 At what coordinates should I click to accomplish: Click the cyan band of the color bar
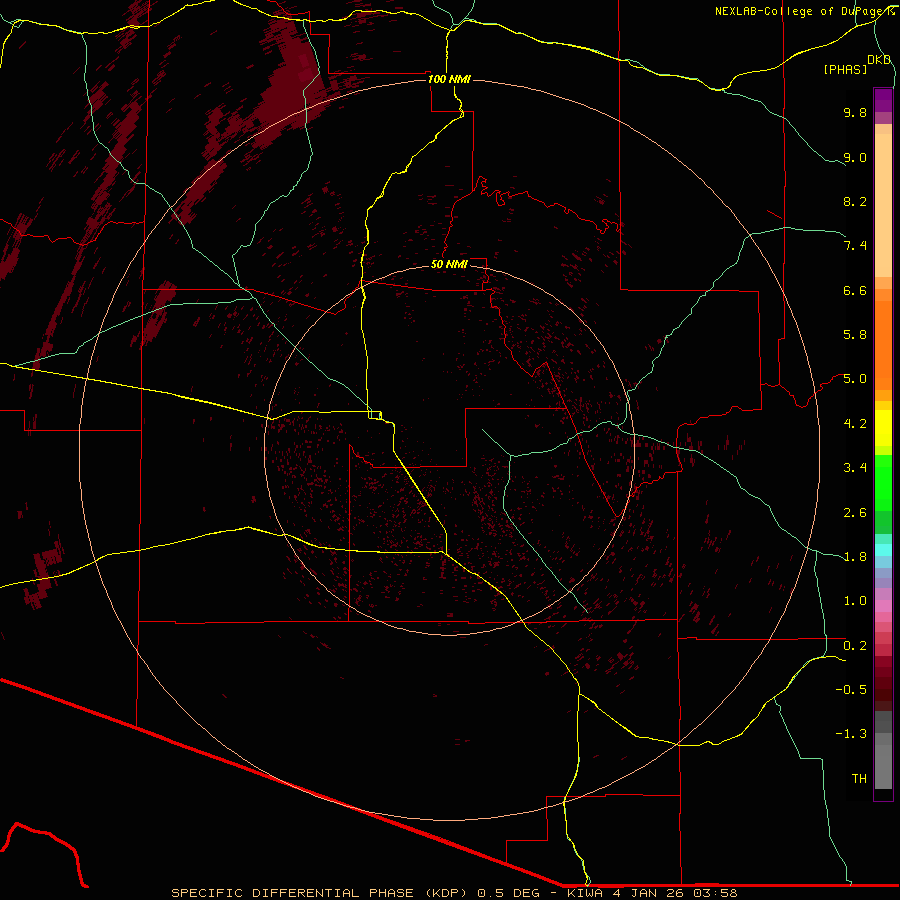click(883, 550)
